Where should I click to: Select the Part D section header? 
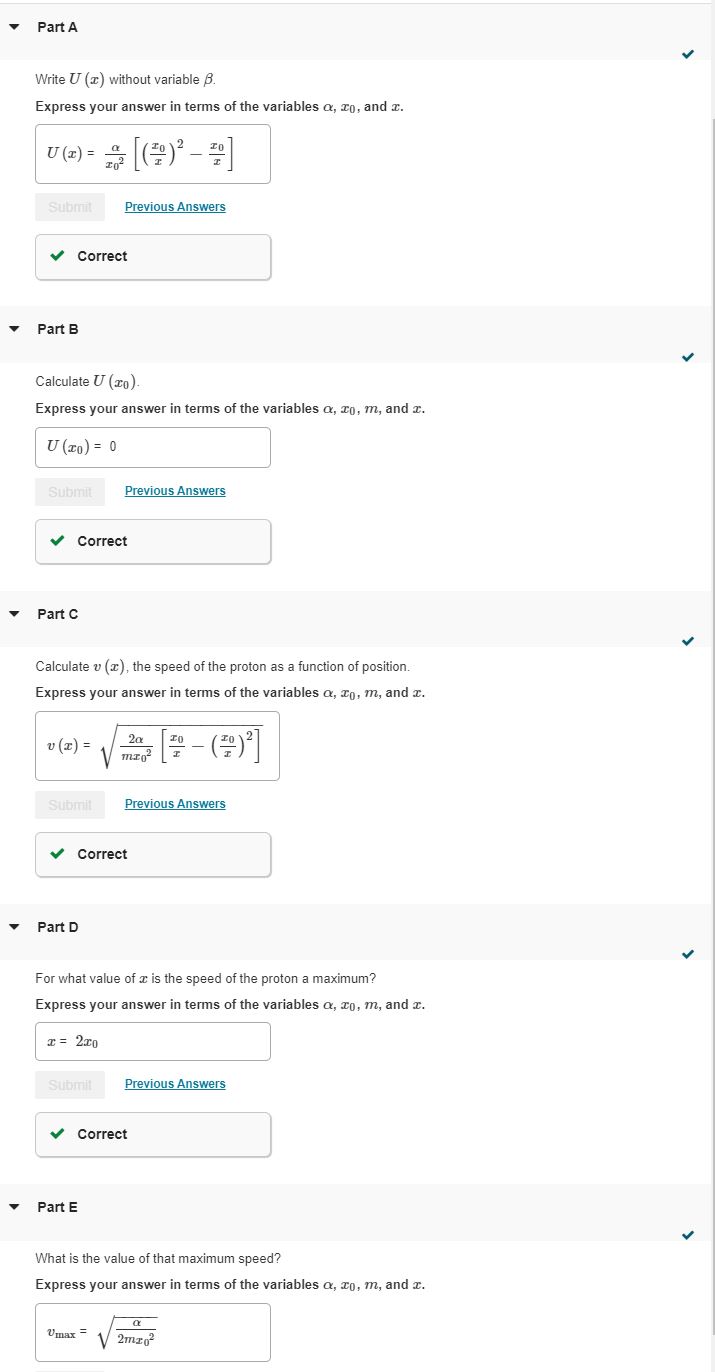coord(57,927)
